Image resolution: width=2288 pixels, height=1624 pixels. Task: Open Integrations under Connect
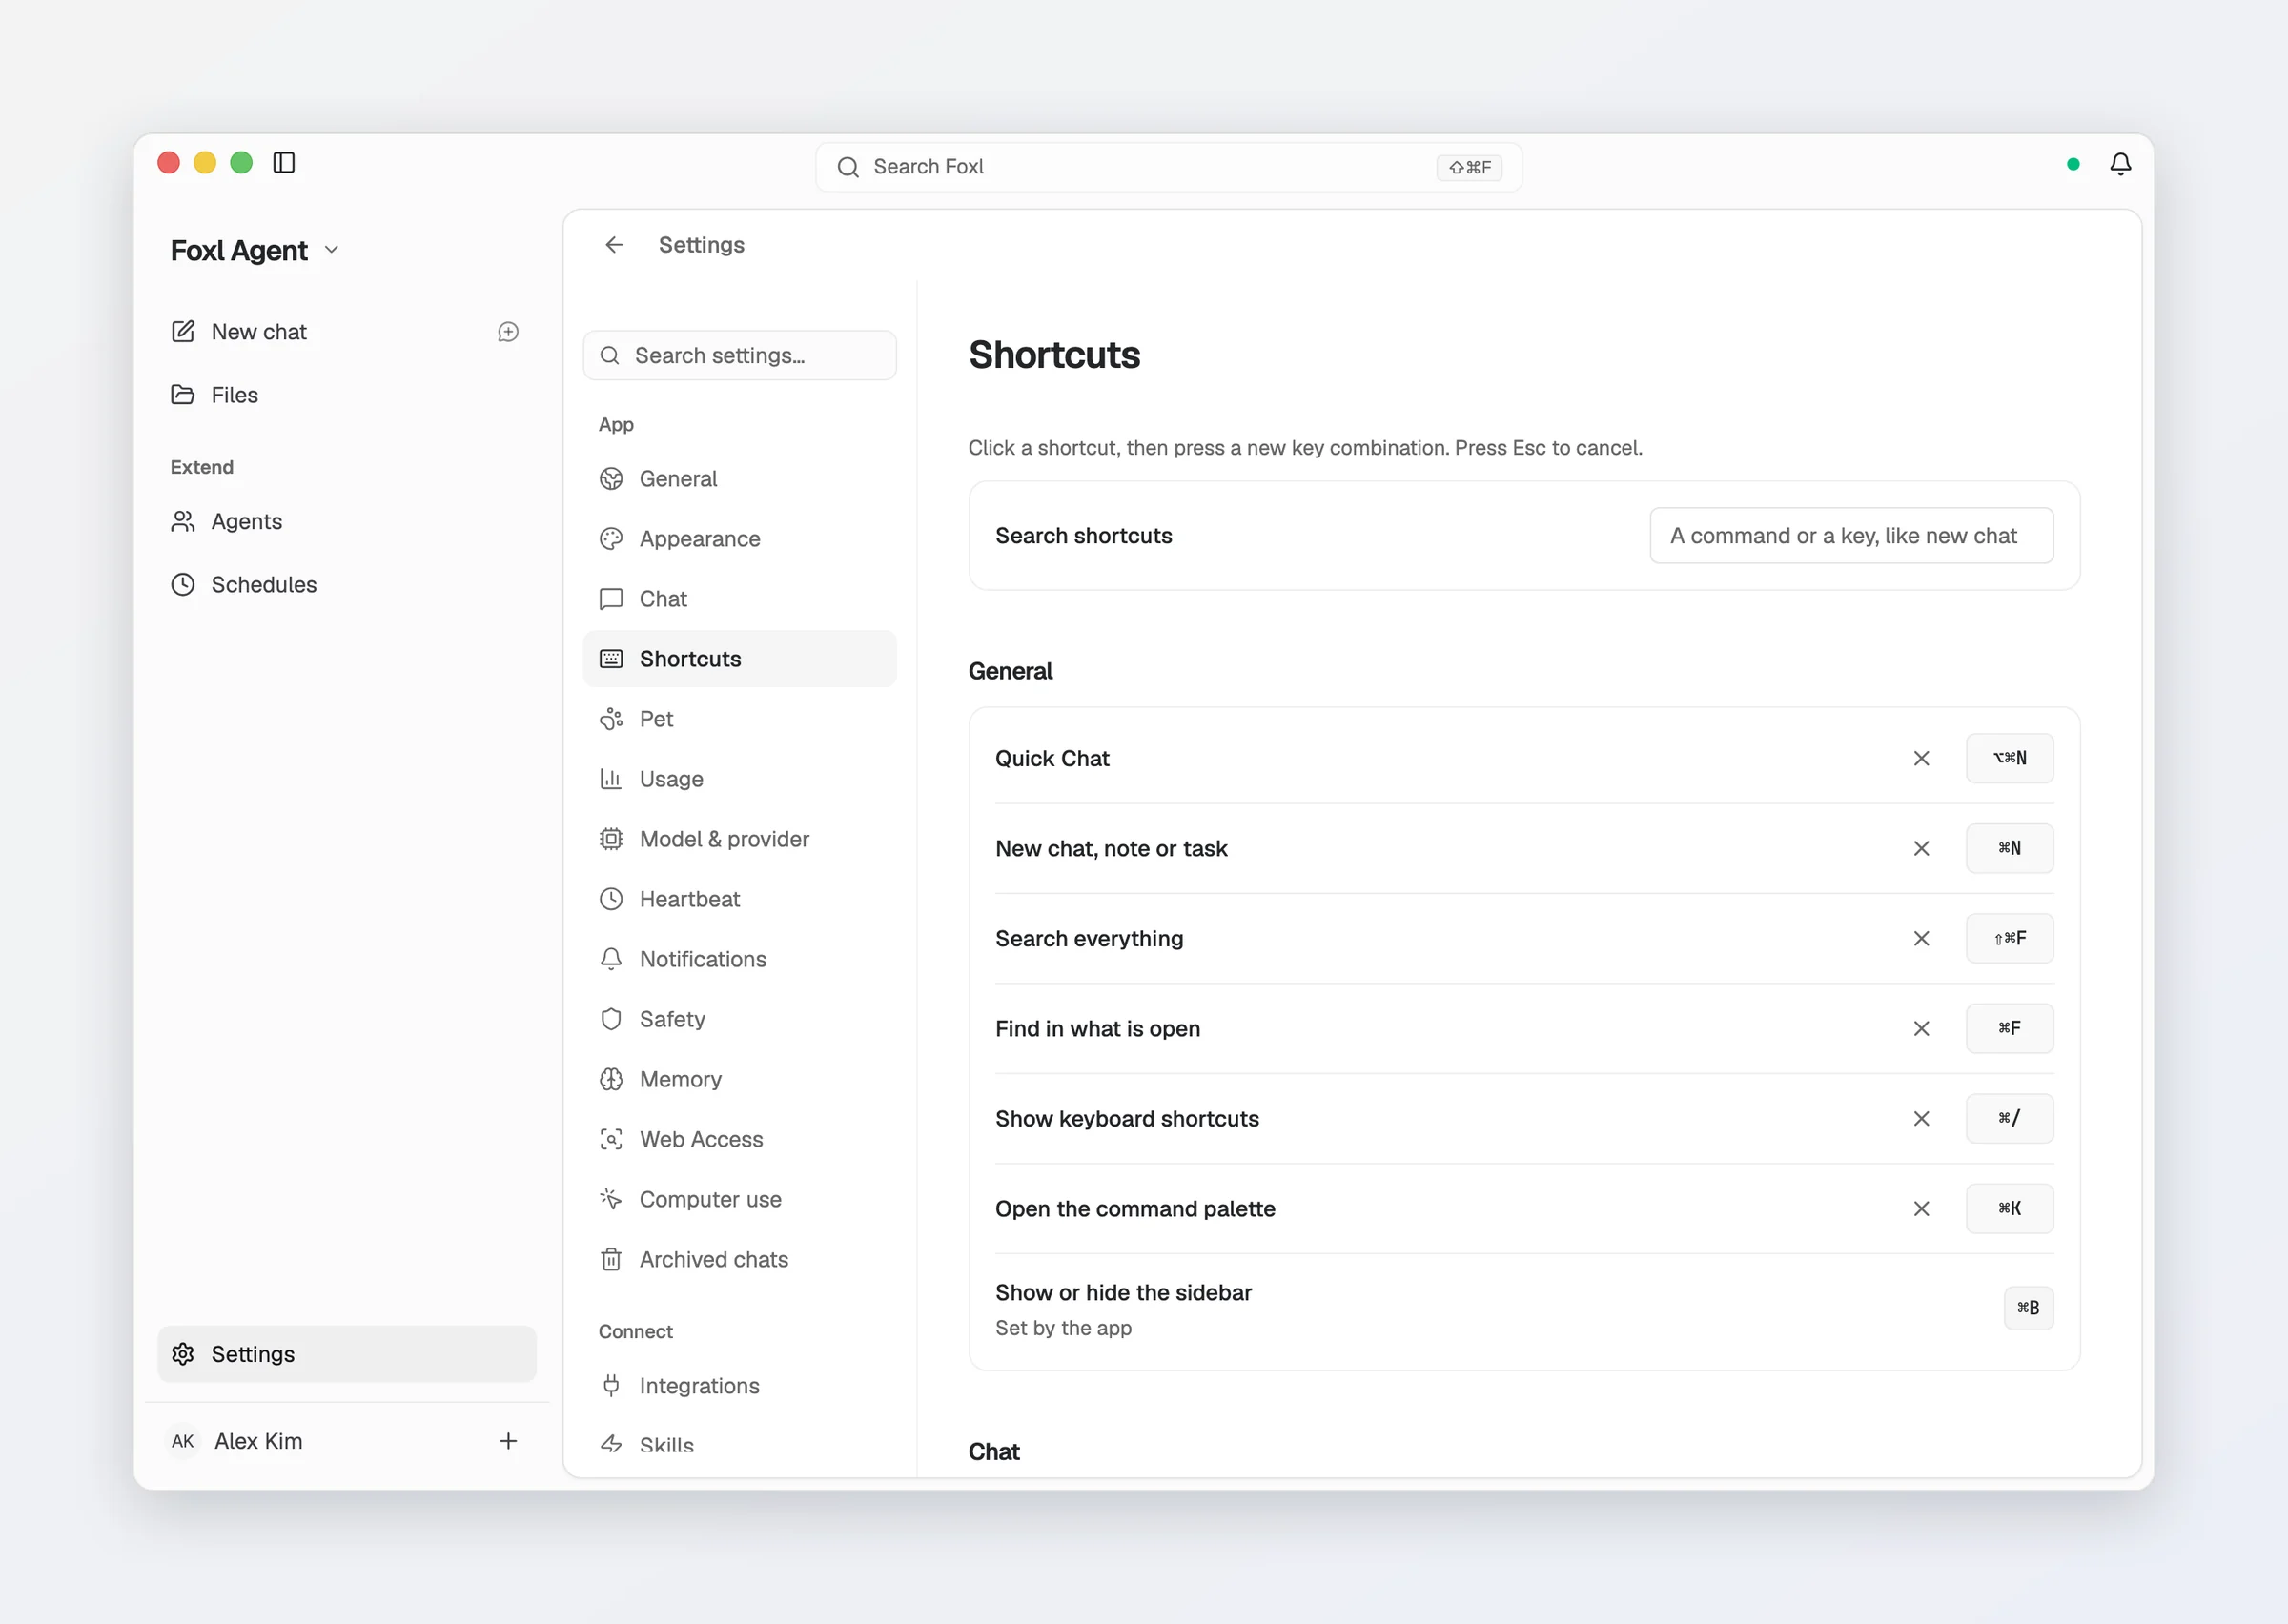click(x=739, y=1386)
